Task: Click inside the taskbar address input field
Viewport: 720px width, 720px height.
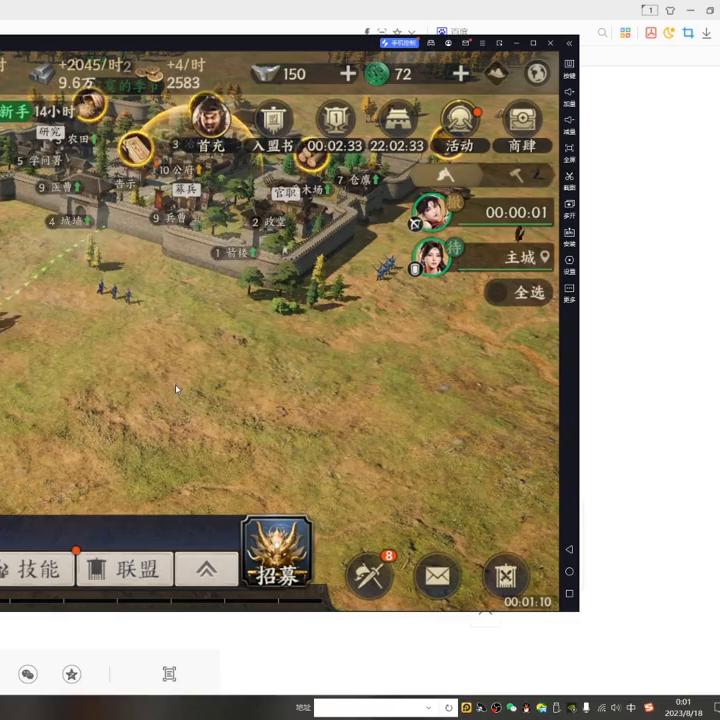Action: coord(370,708)
